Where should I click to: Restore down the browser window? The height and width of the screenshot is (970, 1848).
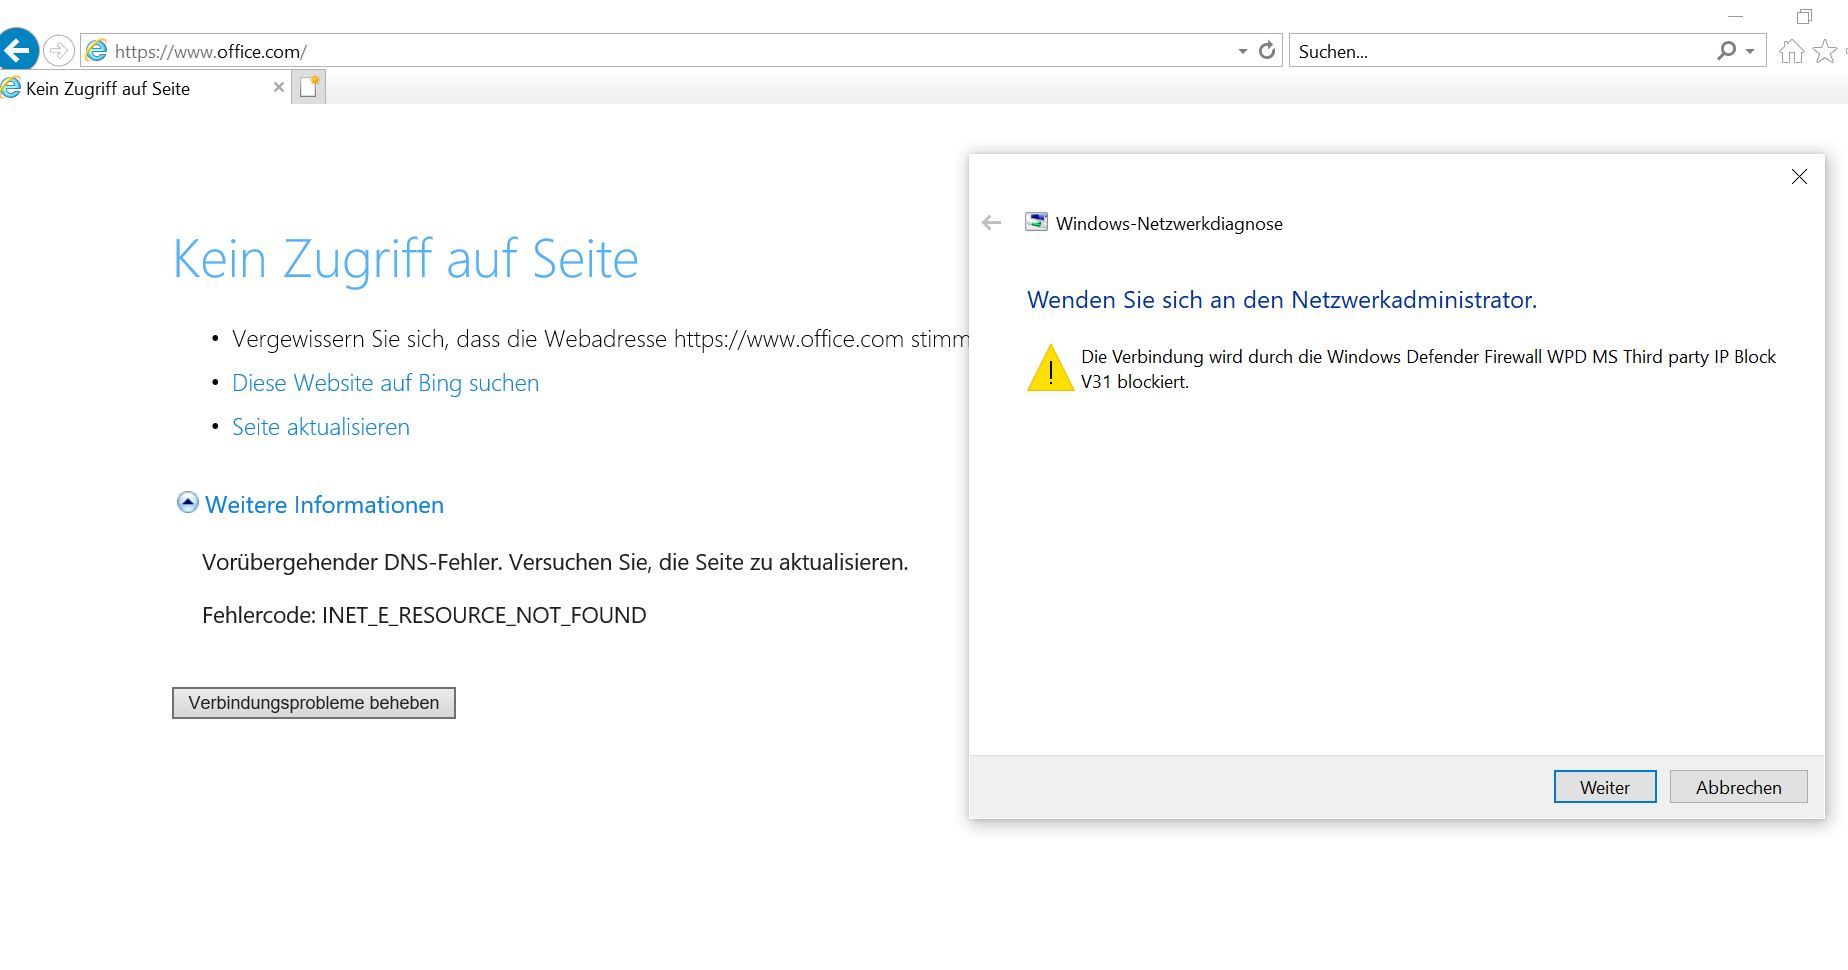1804,17
